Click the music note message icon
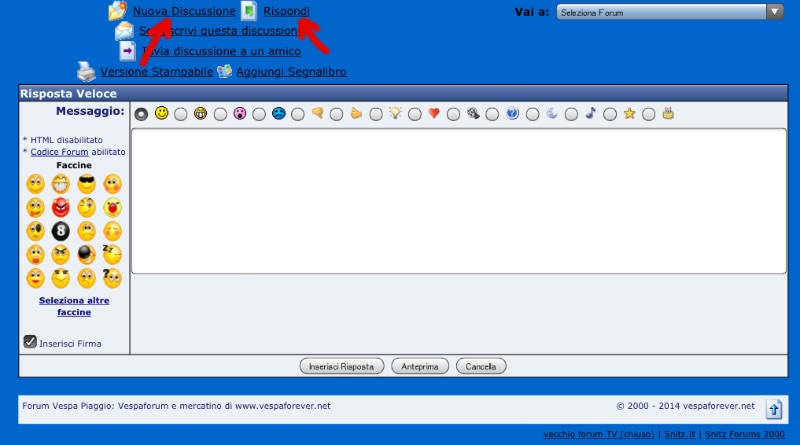The image size is (800, 445). click(x=590, y=113)
